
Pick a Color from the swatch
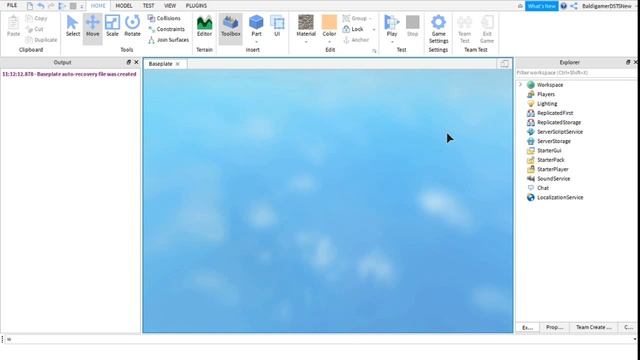click(x=329, y=25)
